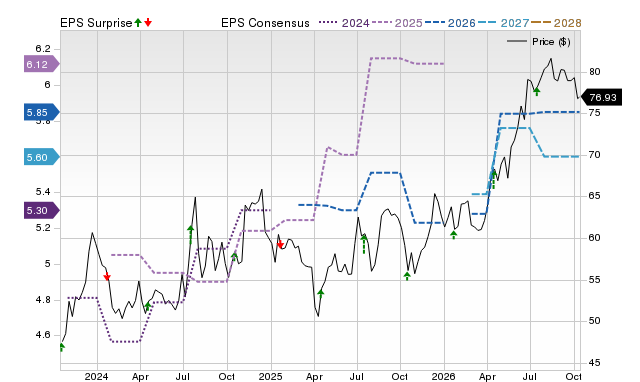Select the red surprise arrow just after 2025 start
This screenshot has height=382, width=640.
[x=280, y=244]
